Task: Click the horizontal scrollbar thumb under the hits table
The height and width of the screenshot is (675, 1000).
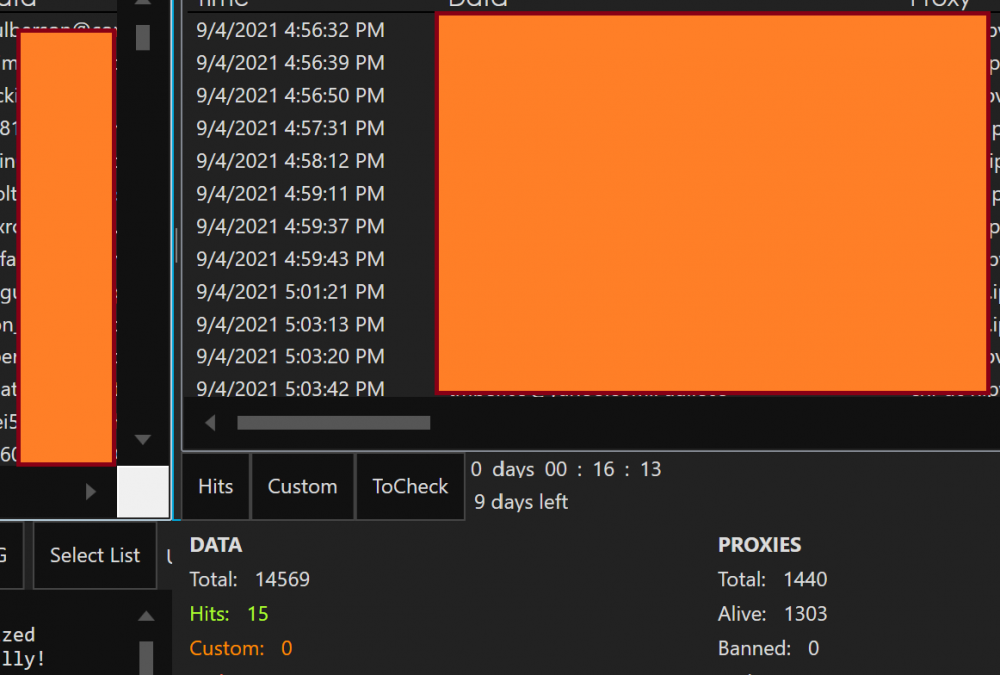Action: coord(333,423)
